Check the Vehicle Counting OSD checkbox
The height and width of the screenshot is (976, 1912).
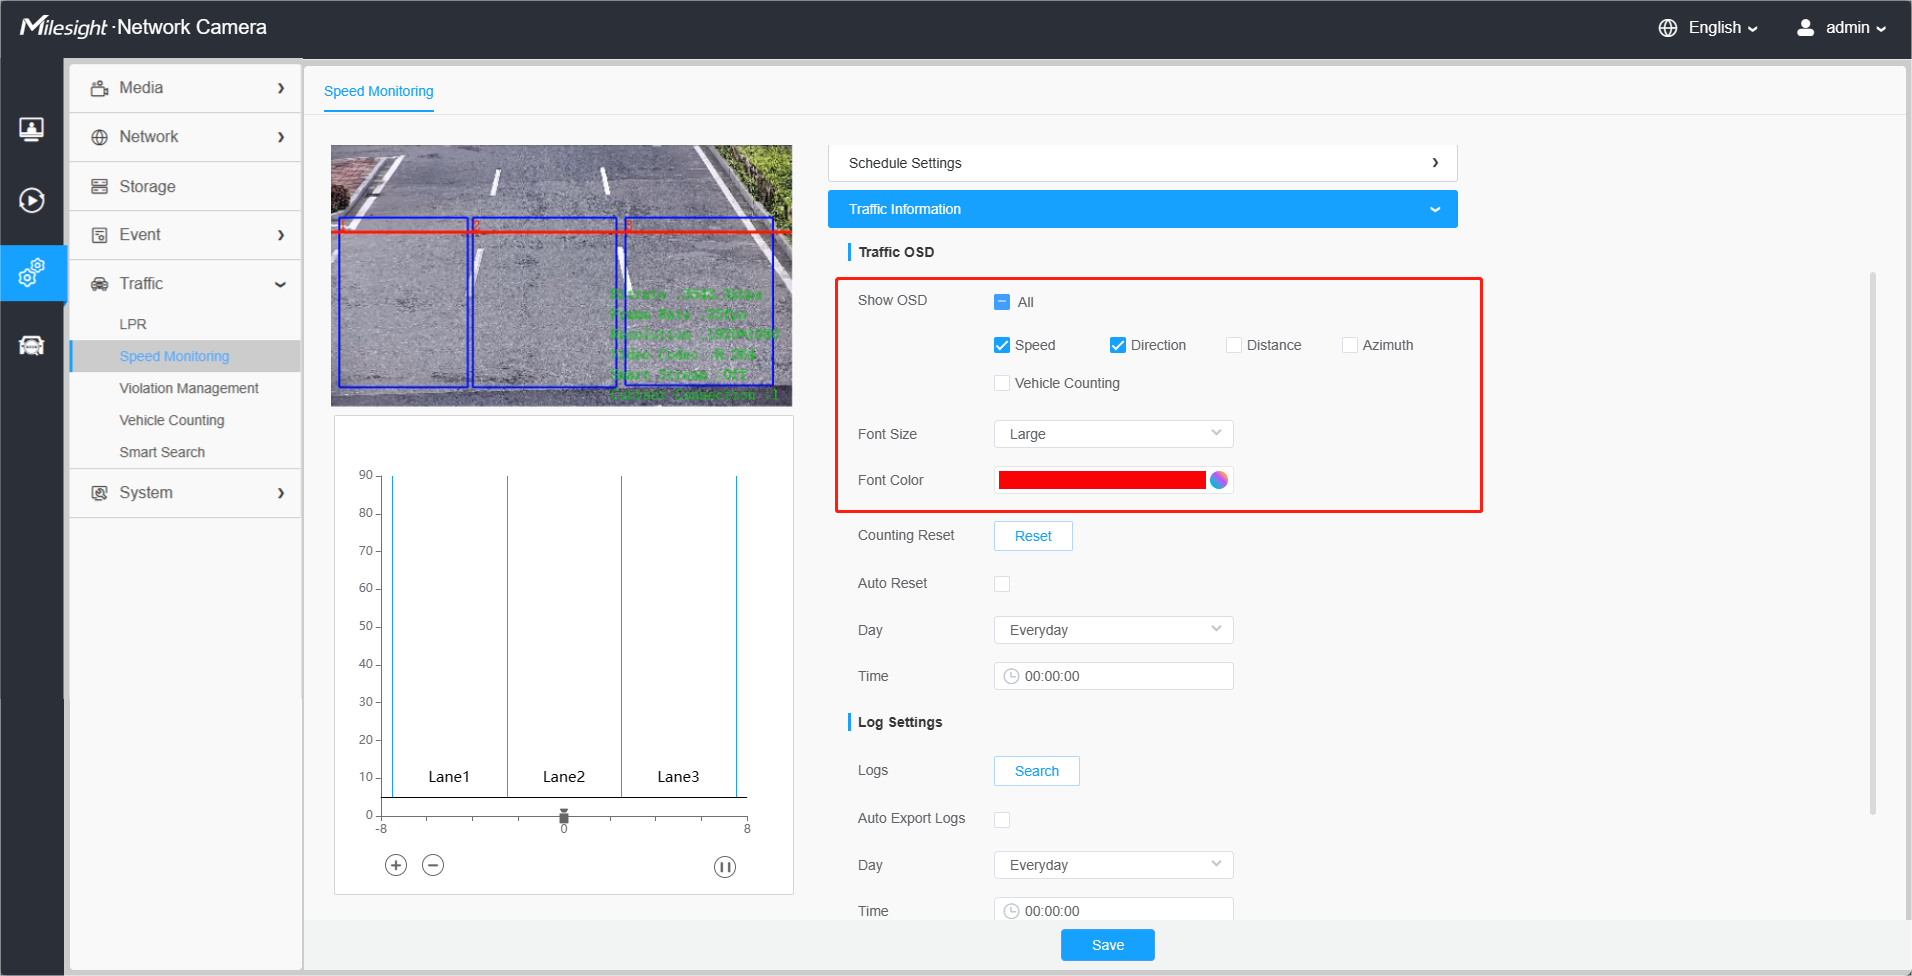[x=1002, y=383]
